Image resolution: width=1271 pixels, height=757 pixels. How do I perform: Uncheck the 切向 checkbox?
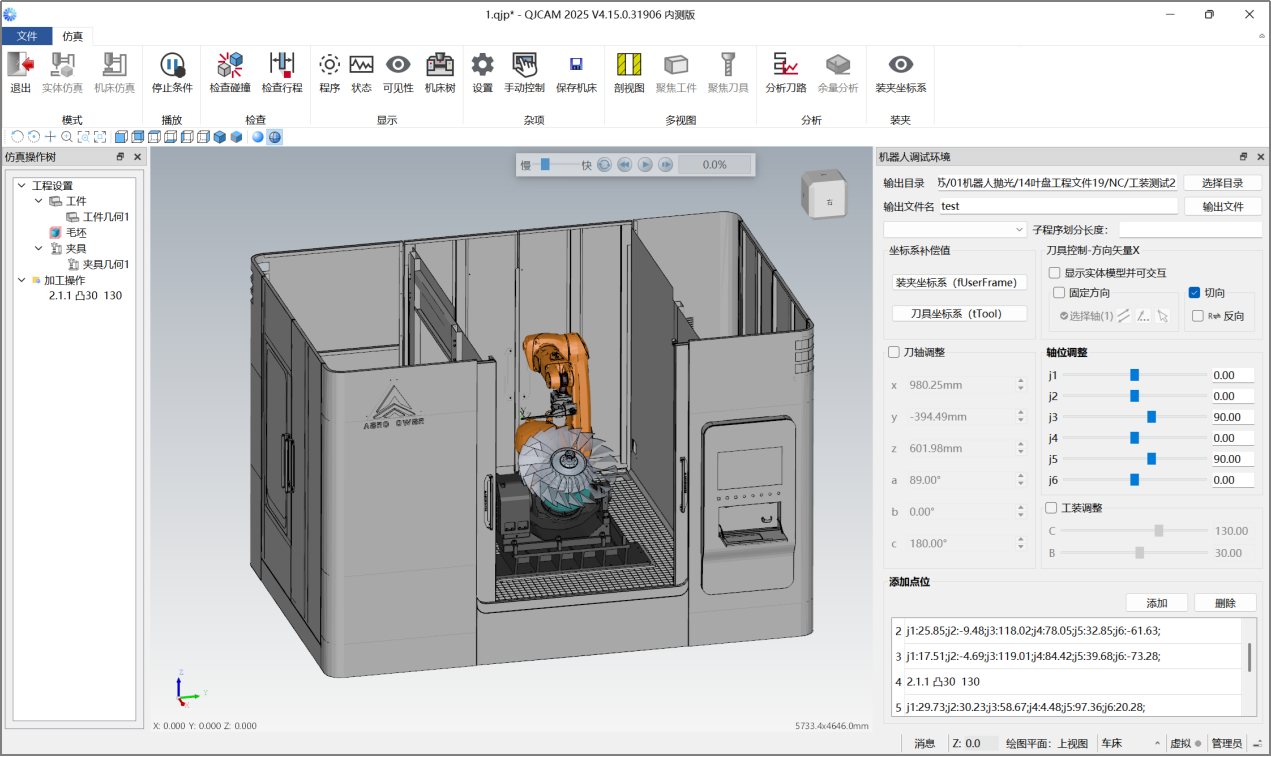coord(1194,293)
